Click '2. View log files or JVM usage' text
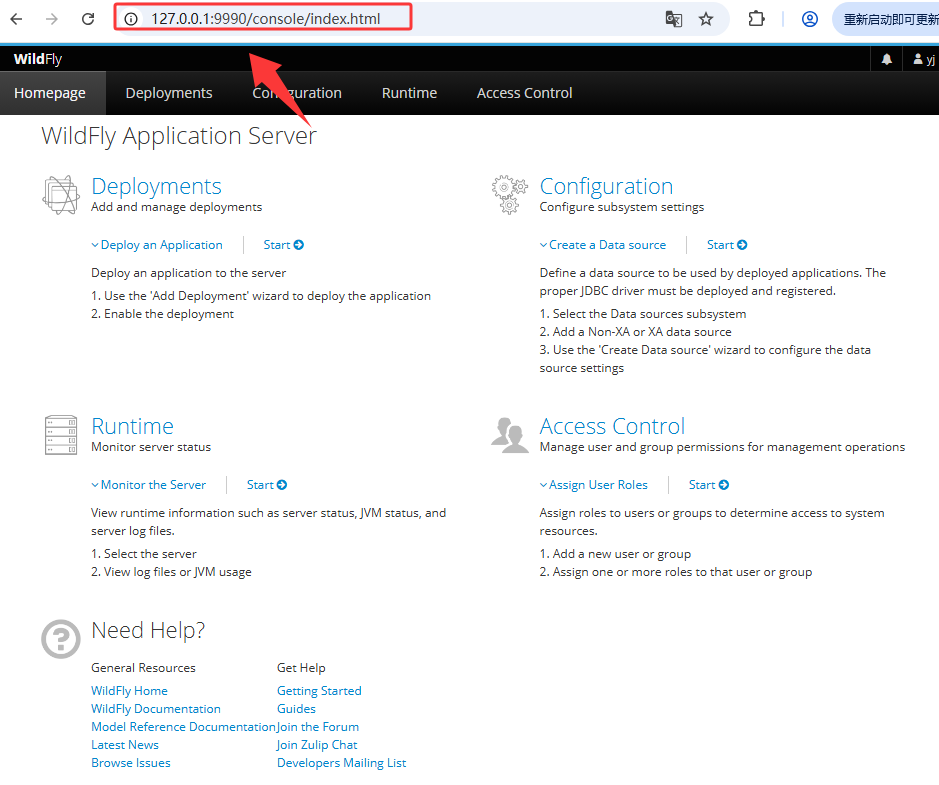 tap(171, 572)
